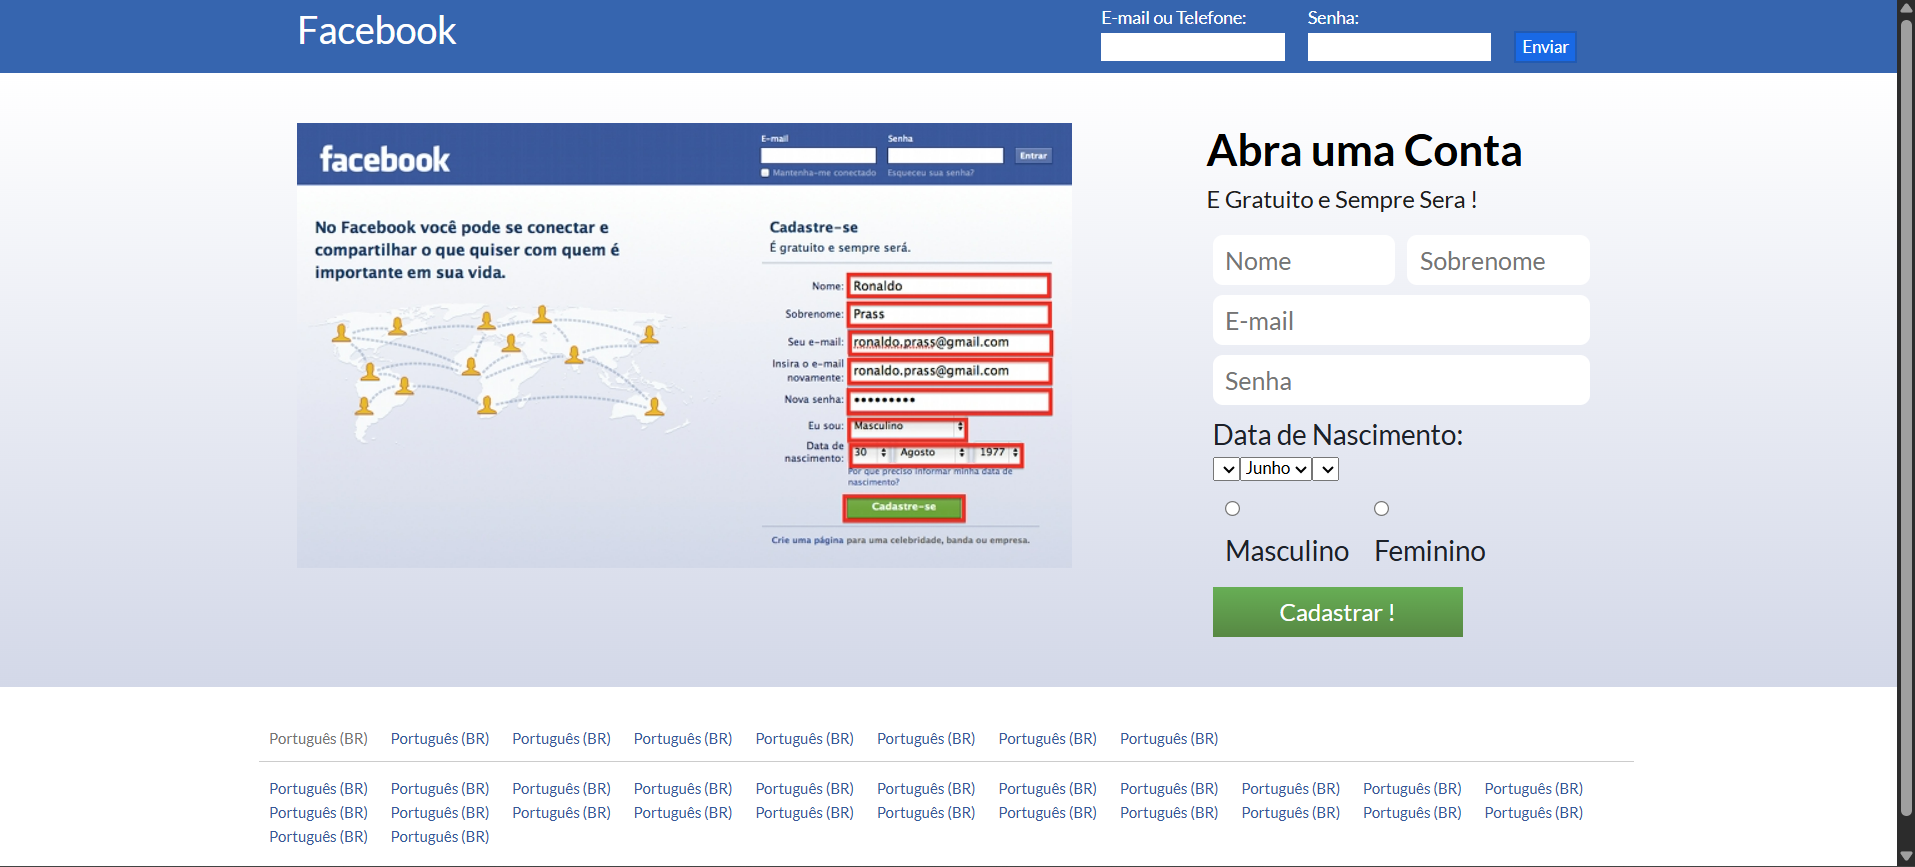Open the birth year dropdown
Image resolution: width=1915 pixels, height=867 pixels.
1326,469
